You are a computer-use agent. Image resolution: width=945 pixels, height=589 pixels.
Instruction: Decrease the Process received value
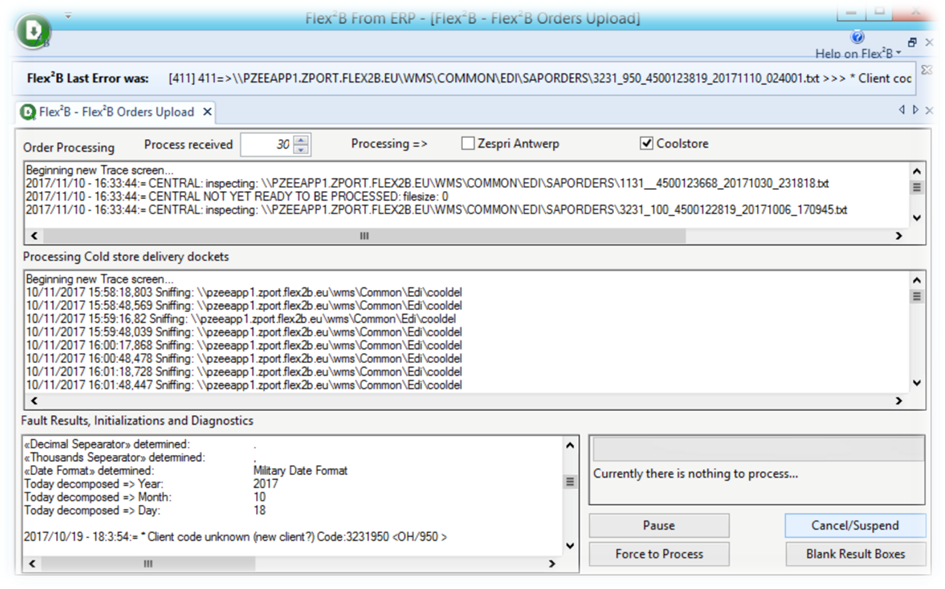[x=301, y=150]
